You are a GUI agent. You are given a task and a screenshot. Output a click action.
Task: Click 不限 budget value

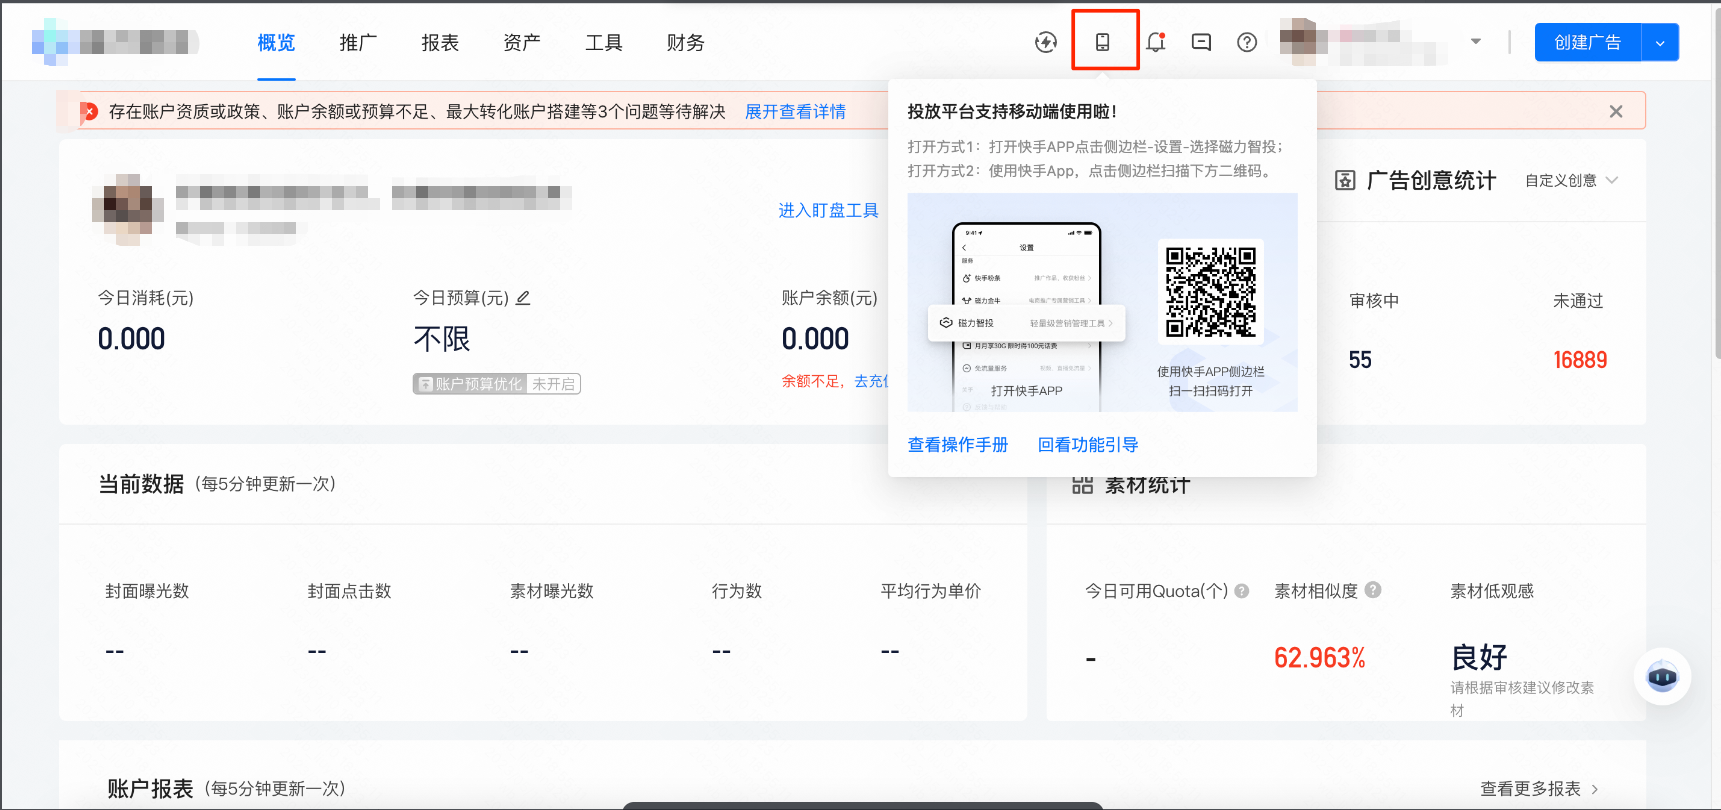[x=442, y=339]
